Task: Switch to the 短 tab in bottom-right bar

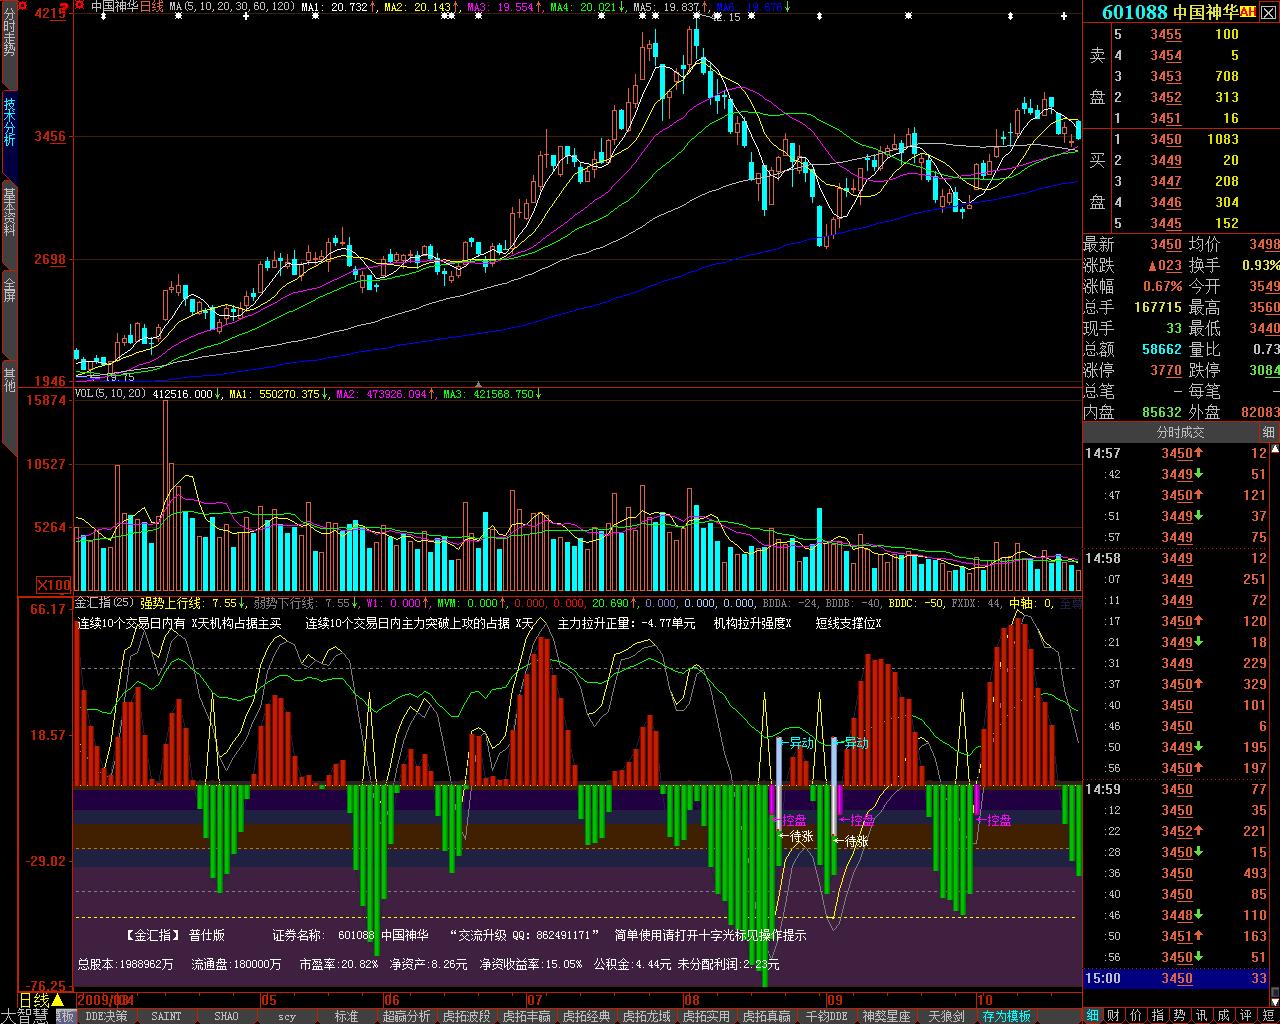Action: [1269, 1016]
